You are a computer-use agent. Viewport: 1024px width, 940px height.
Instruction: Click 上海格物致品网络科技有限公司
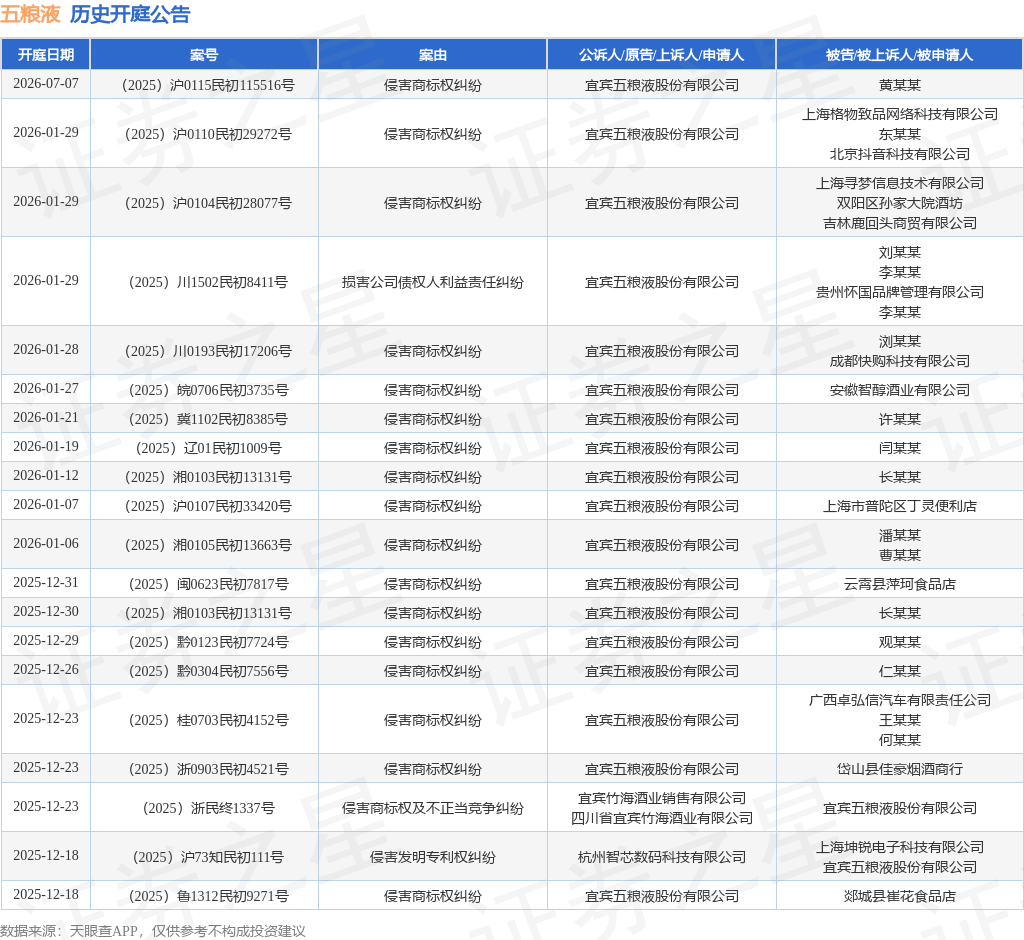[x=899, y=114]
